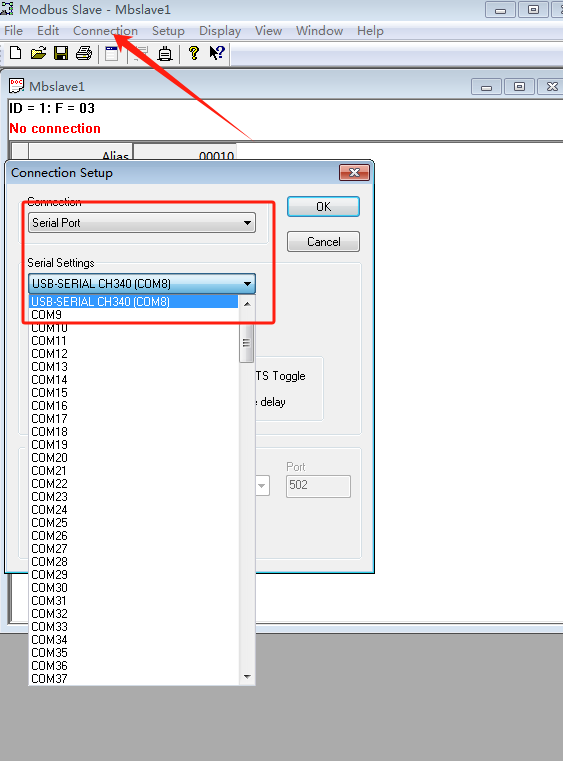The height and width of the screenshot is (761, 563).
Task: Click the yellow question mark About icon
Action: click(194, 53)
